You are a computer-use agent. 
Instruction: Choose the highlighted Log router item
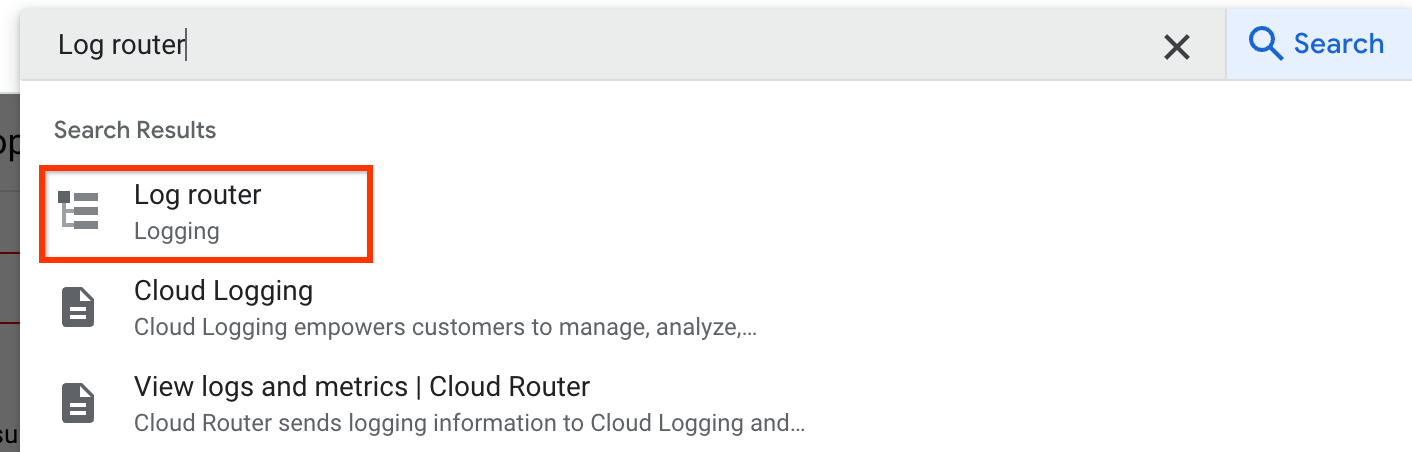click(x=206, y=213)
